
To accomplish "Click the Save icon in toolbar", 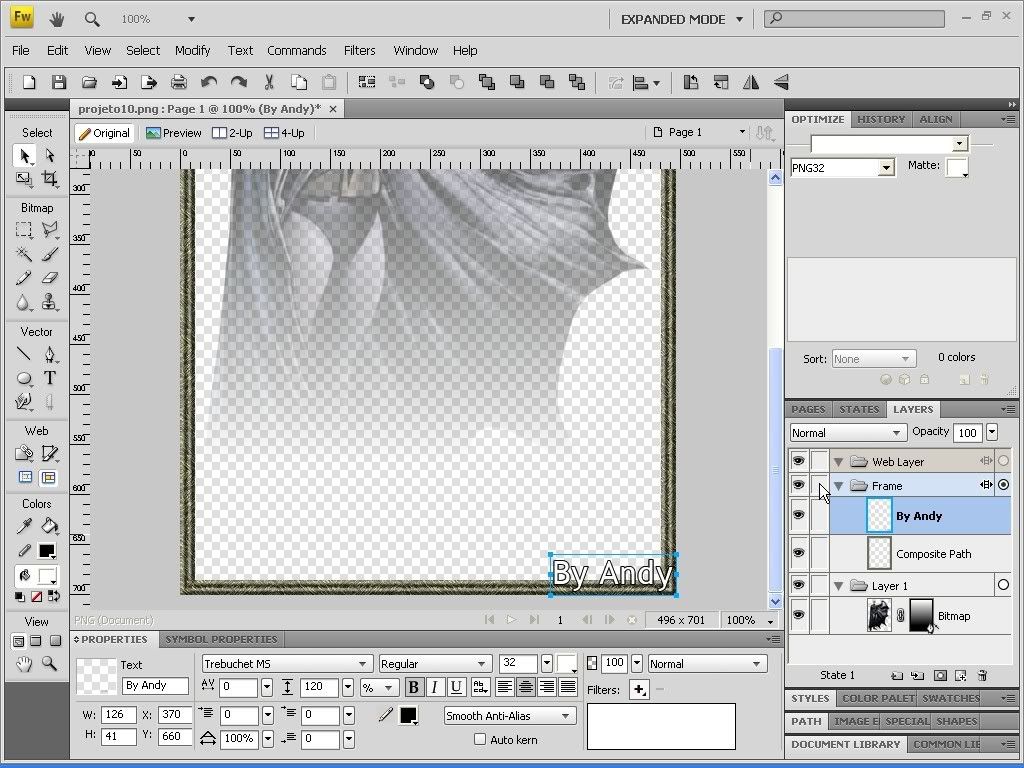I will pyautogui.click(x=59, y=82).
